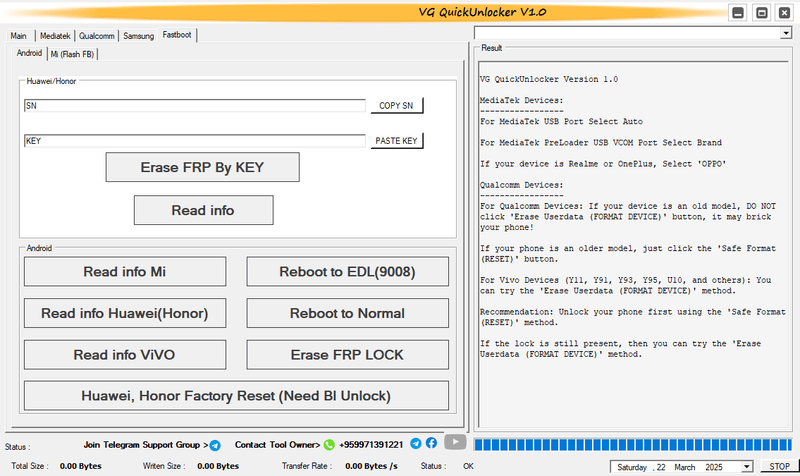Click the Total Size '0.00 Bytes' value

pos(81,466)
